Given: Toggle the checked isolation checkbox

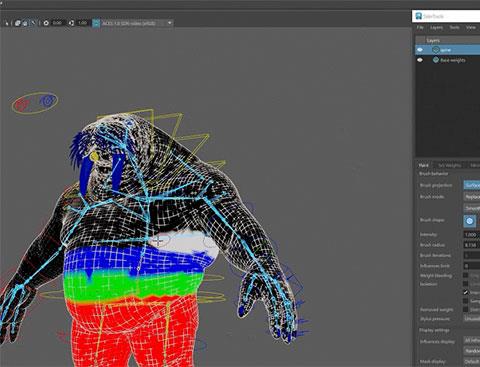Looking at the screenshot, I should pyautogui.click(x=466, y=292).
